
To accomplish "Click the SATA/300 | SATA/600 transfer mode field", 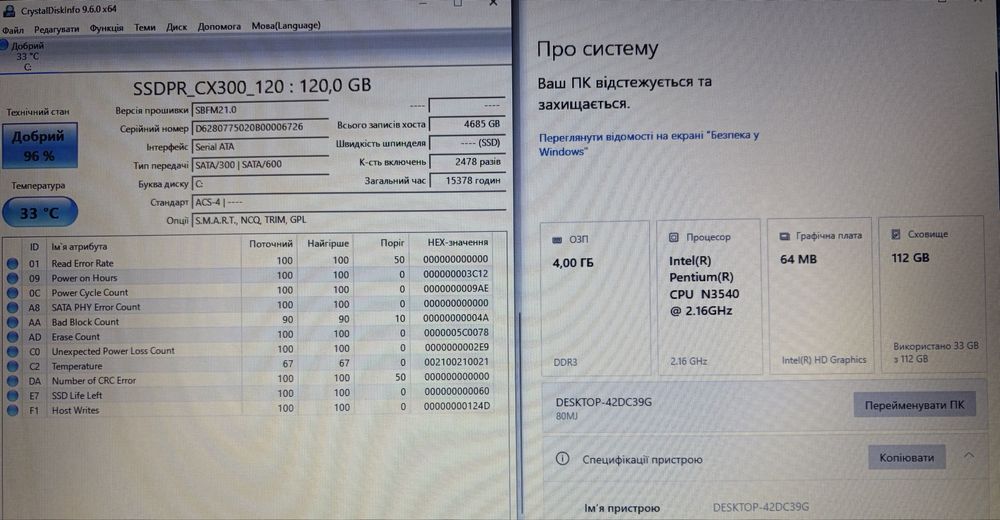I will click(260, 165).
